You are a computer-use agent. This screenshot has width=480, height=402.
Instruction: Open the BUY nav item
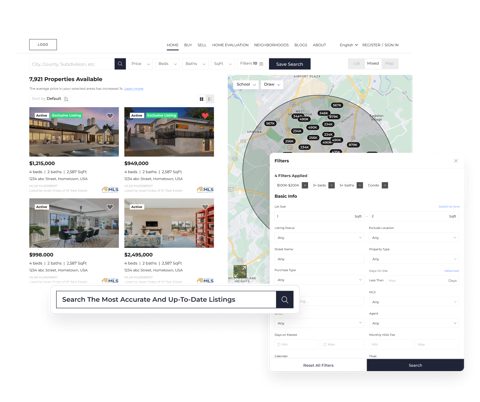tap(188, 45)
